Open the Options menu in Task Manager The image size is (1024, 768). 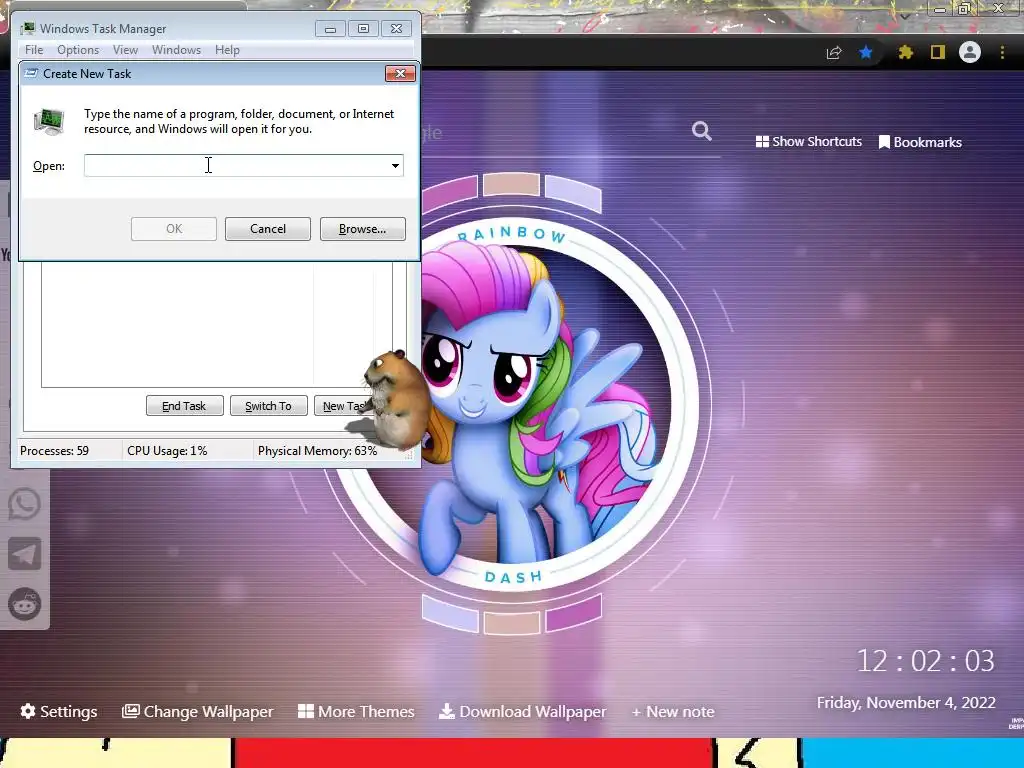coord(78,50)
